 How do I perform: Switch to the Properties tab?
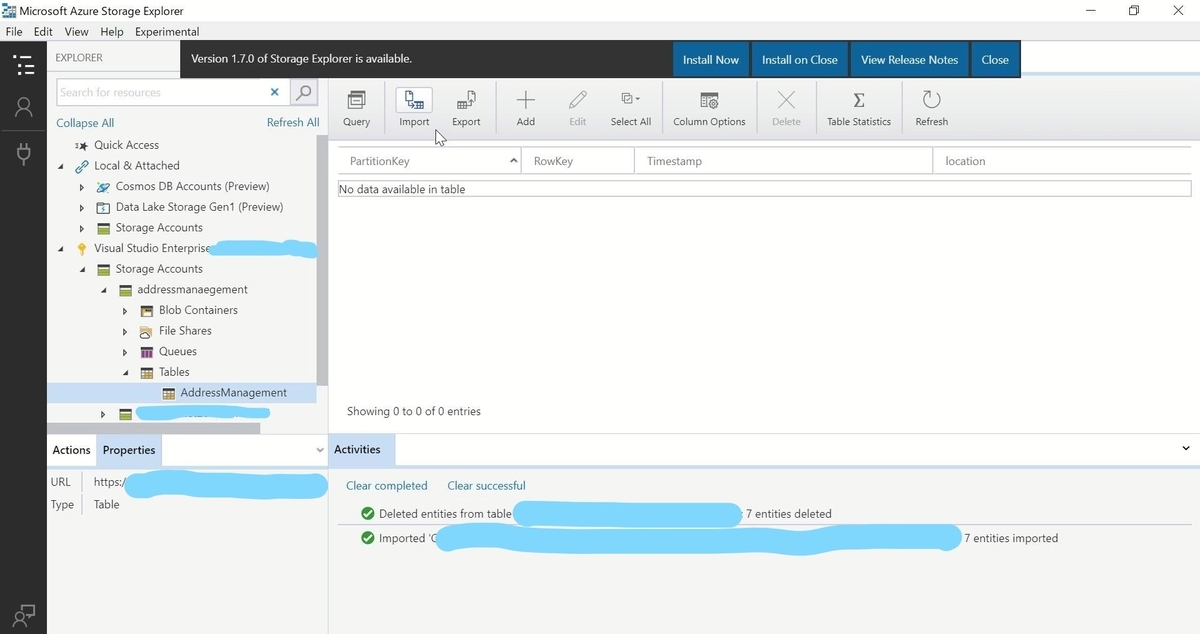tap(129, 450)
